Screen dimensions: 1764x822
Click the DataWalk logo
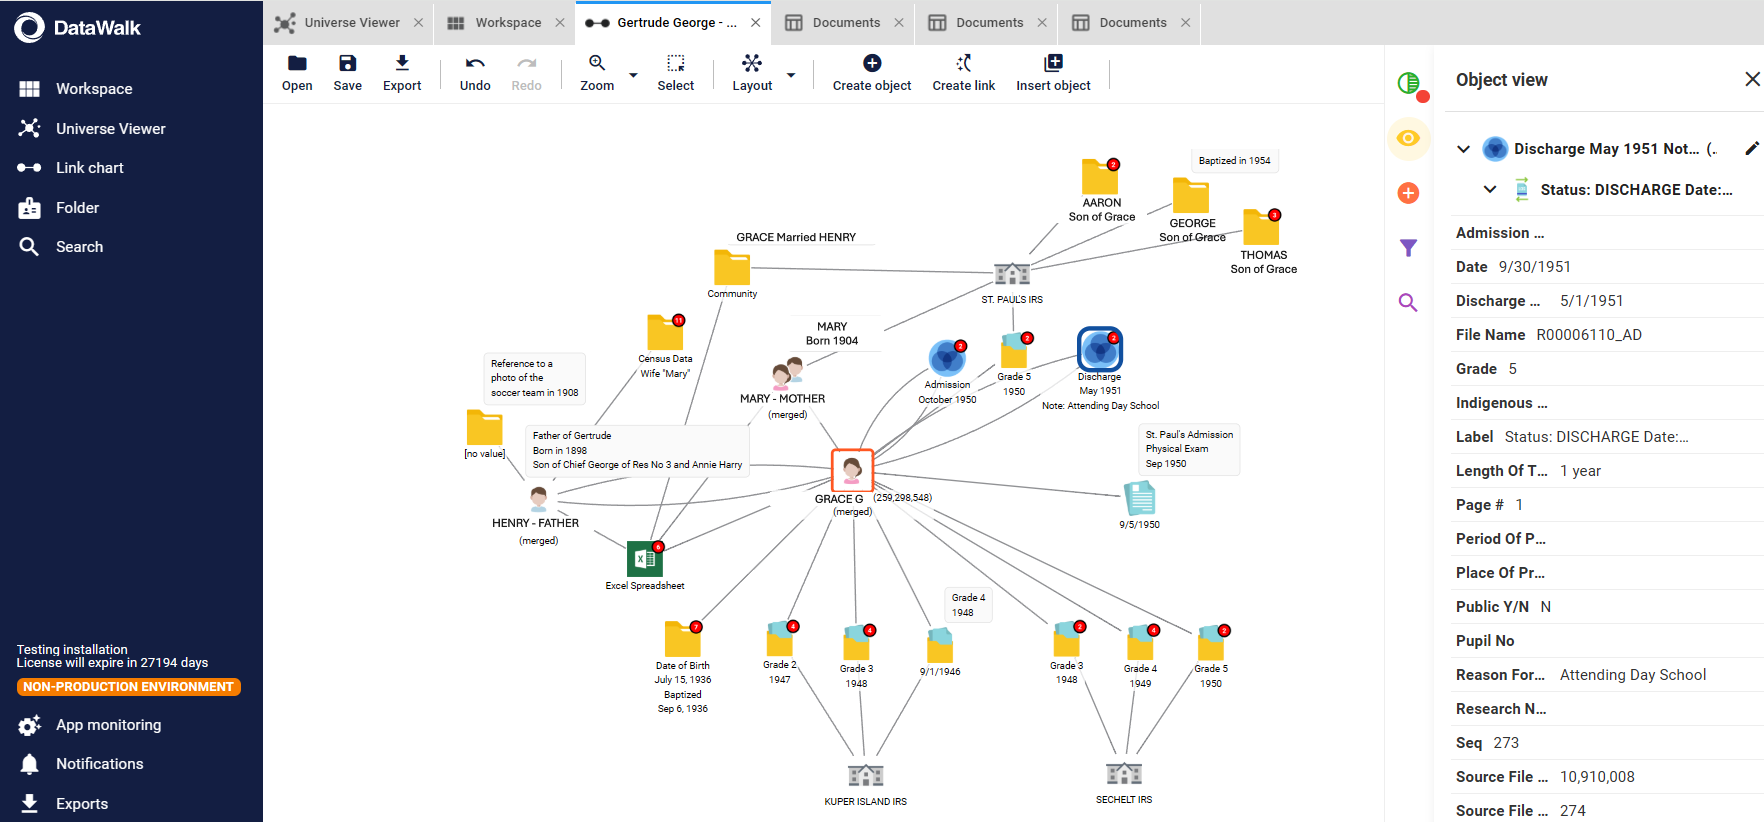pos(78,28)
